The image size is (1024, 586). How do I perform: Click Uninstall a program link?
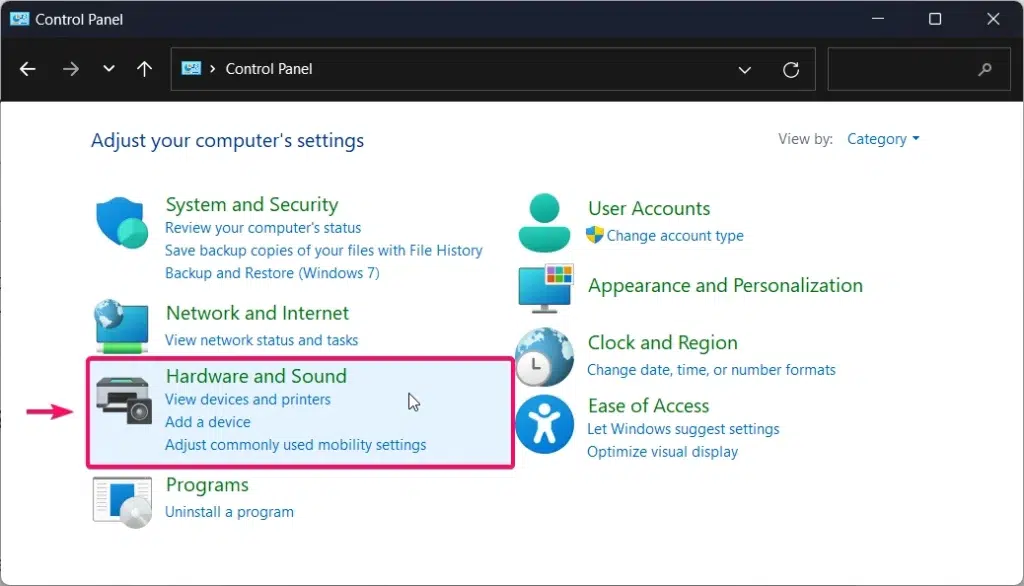(x=229, y=512)
